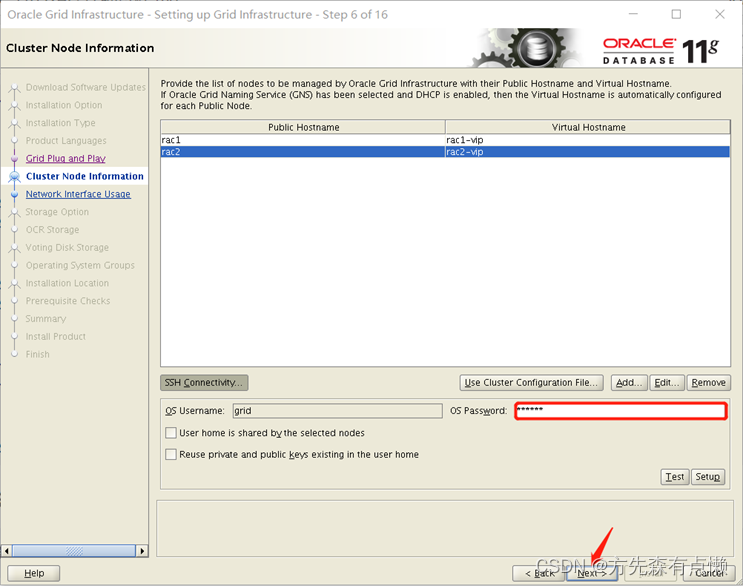
Task: Select Cluster Node Information step
Action: pyautogui.click(x=85, y=176)
